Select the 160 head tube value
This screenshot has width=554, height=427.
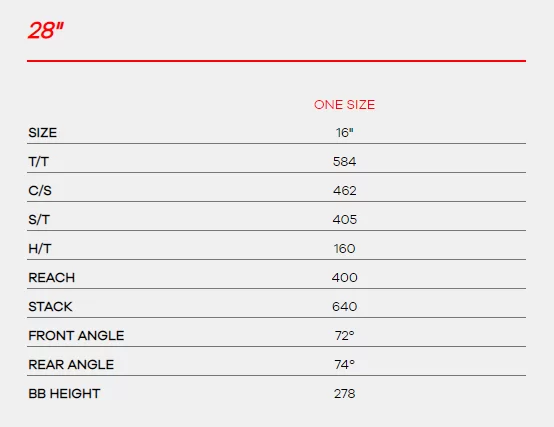click(x=344, y=249)
